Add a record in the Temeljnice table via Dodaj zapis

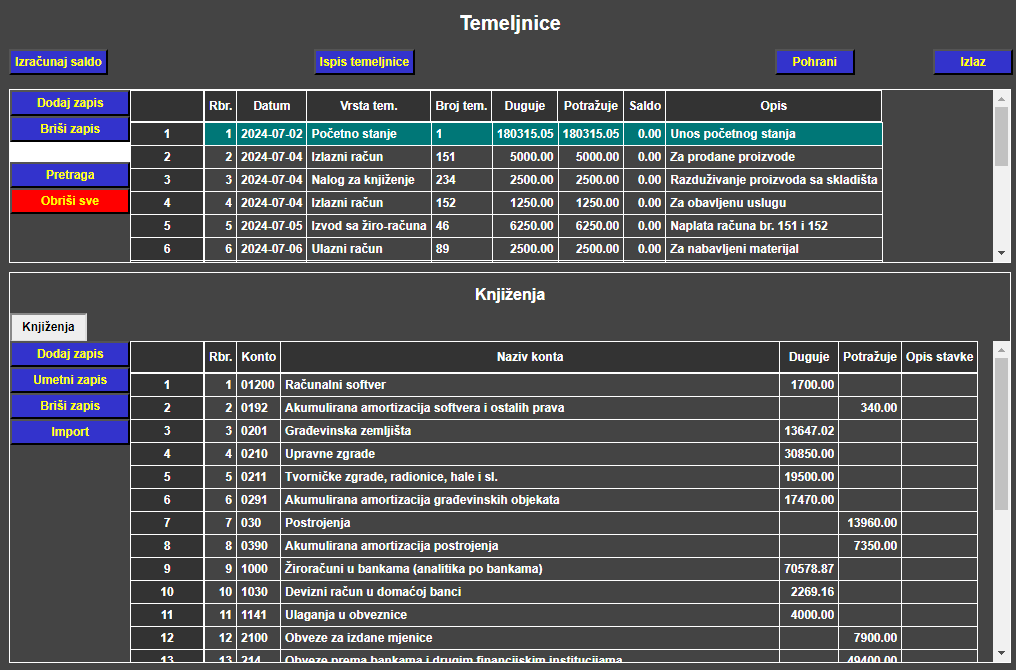pos(70,103)
